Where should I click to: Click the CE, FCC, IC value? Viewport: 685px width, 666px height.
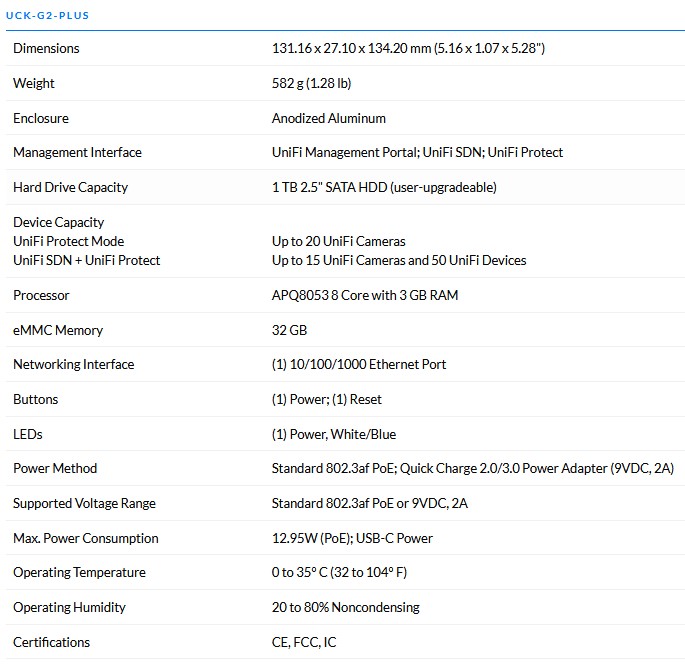[x=304, y=642]
